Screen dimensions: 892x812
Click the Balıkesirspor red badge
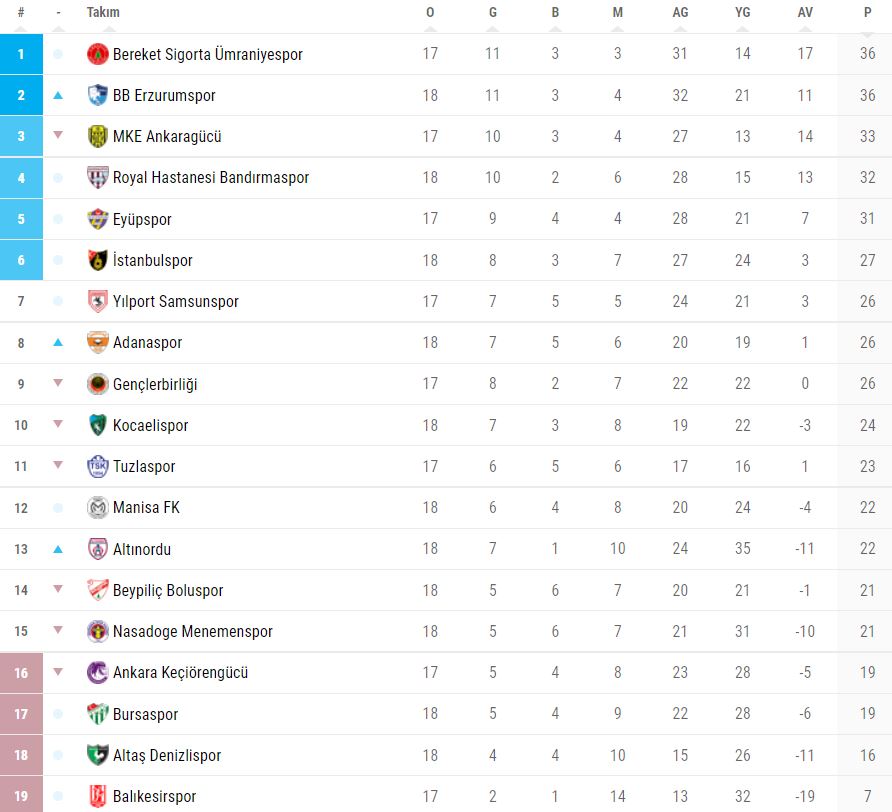[97, 797]
